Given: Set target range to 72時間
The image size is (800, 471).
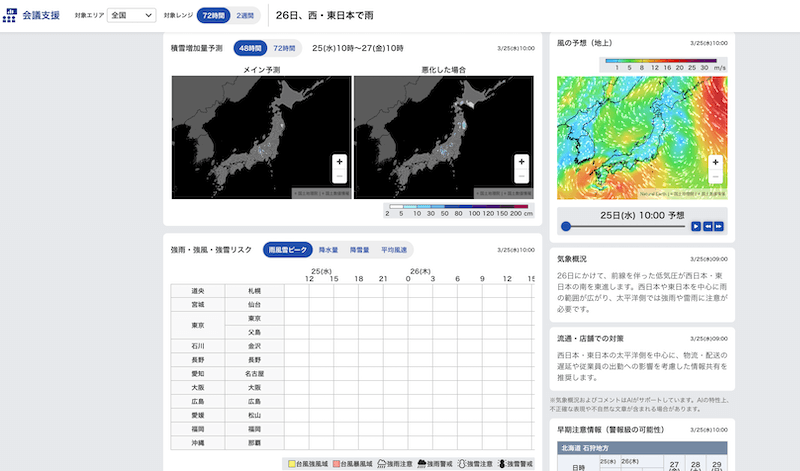Looking at the screenshot, I should point(212,16).
